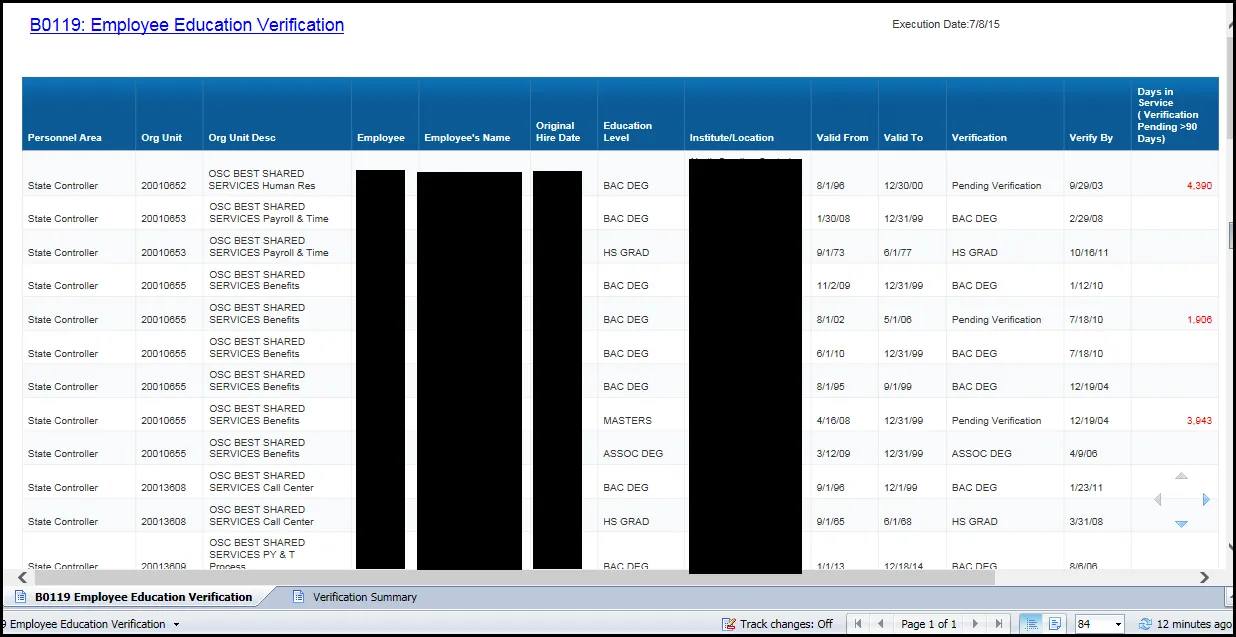Click the refresh icon beside '12 minutes ago'
This screenshot has width=1236, height=637.
[x=1145, y=624]
